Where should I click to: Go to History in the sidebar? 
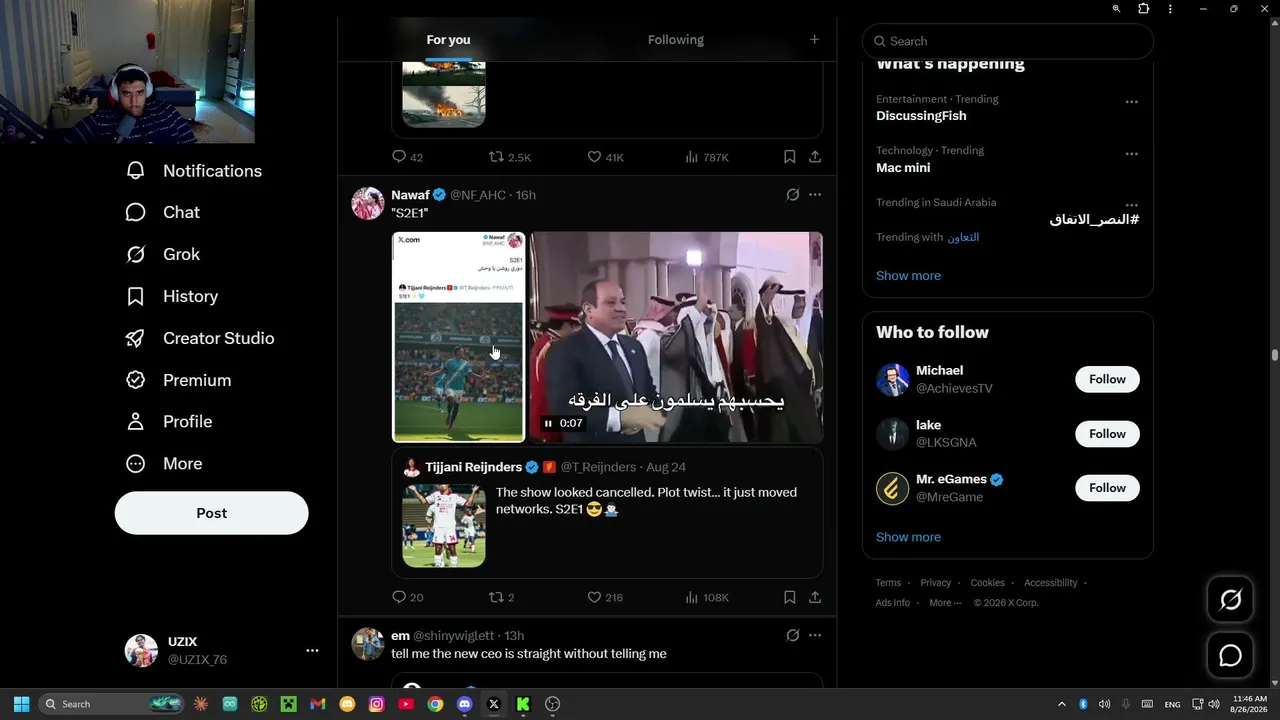point(171,296)
